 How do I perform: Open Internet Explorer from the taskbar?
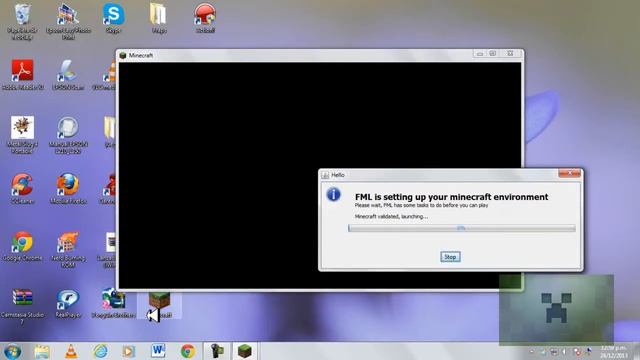click(100, 351)
